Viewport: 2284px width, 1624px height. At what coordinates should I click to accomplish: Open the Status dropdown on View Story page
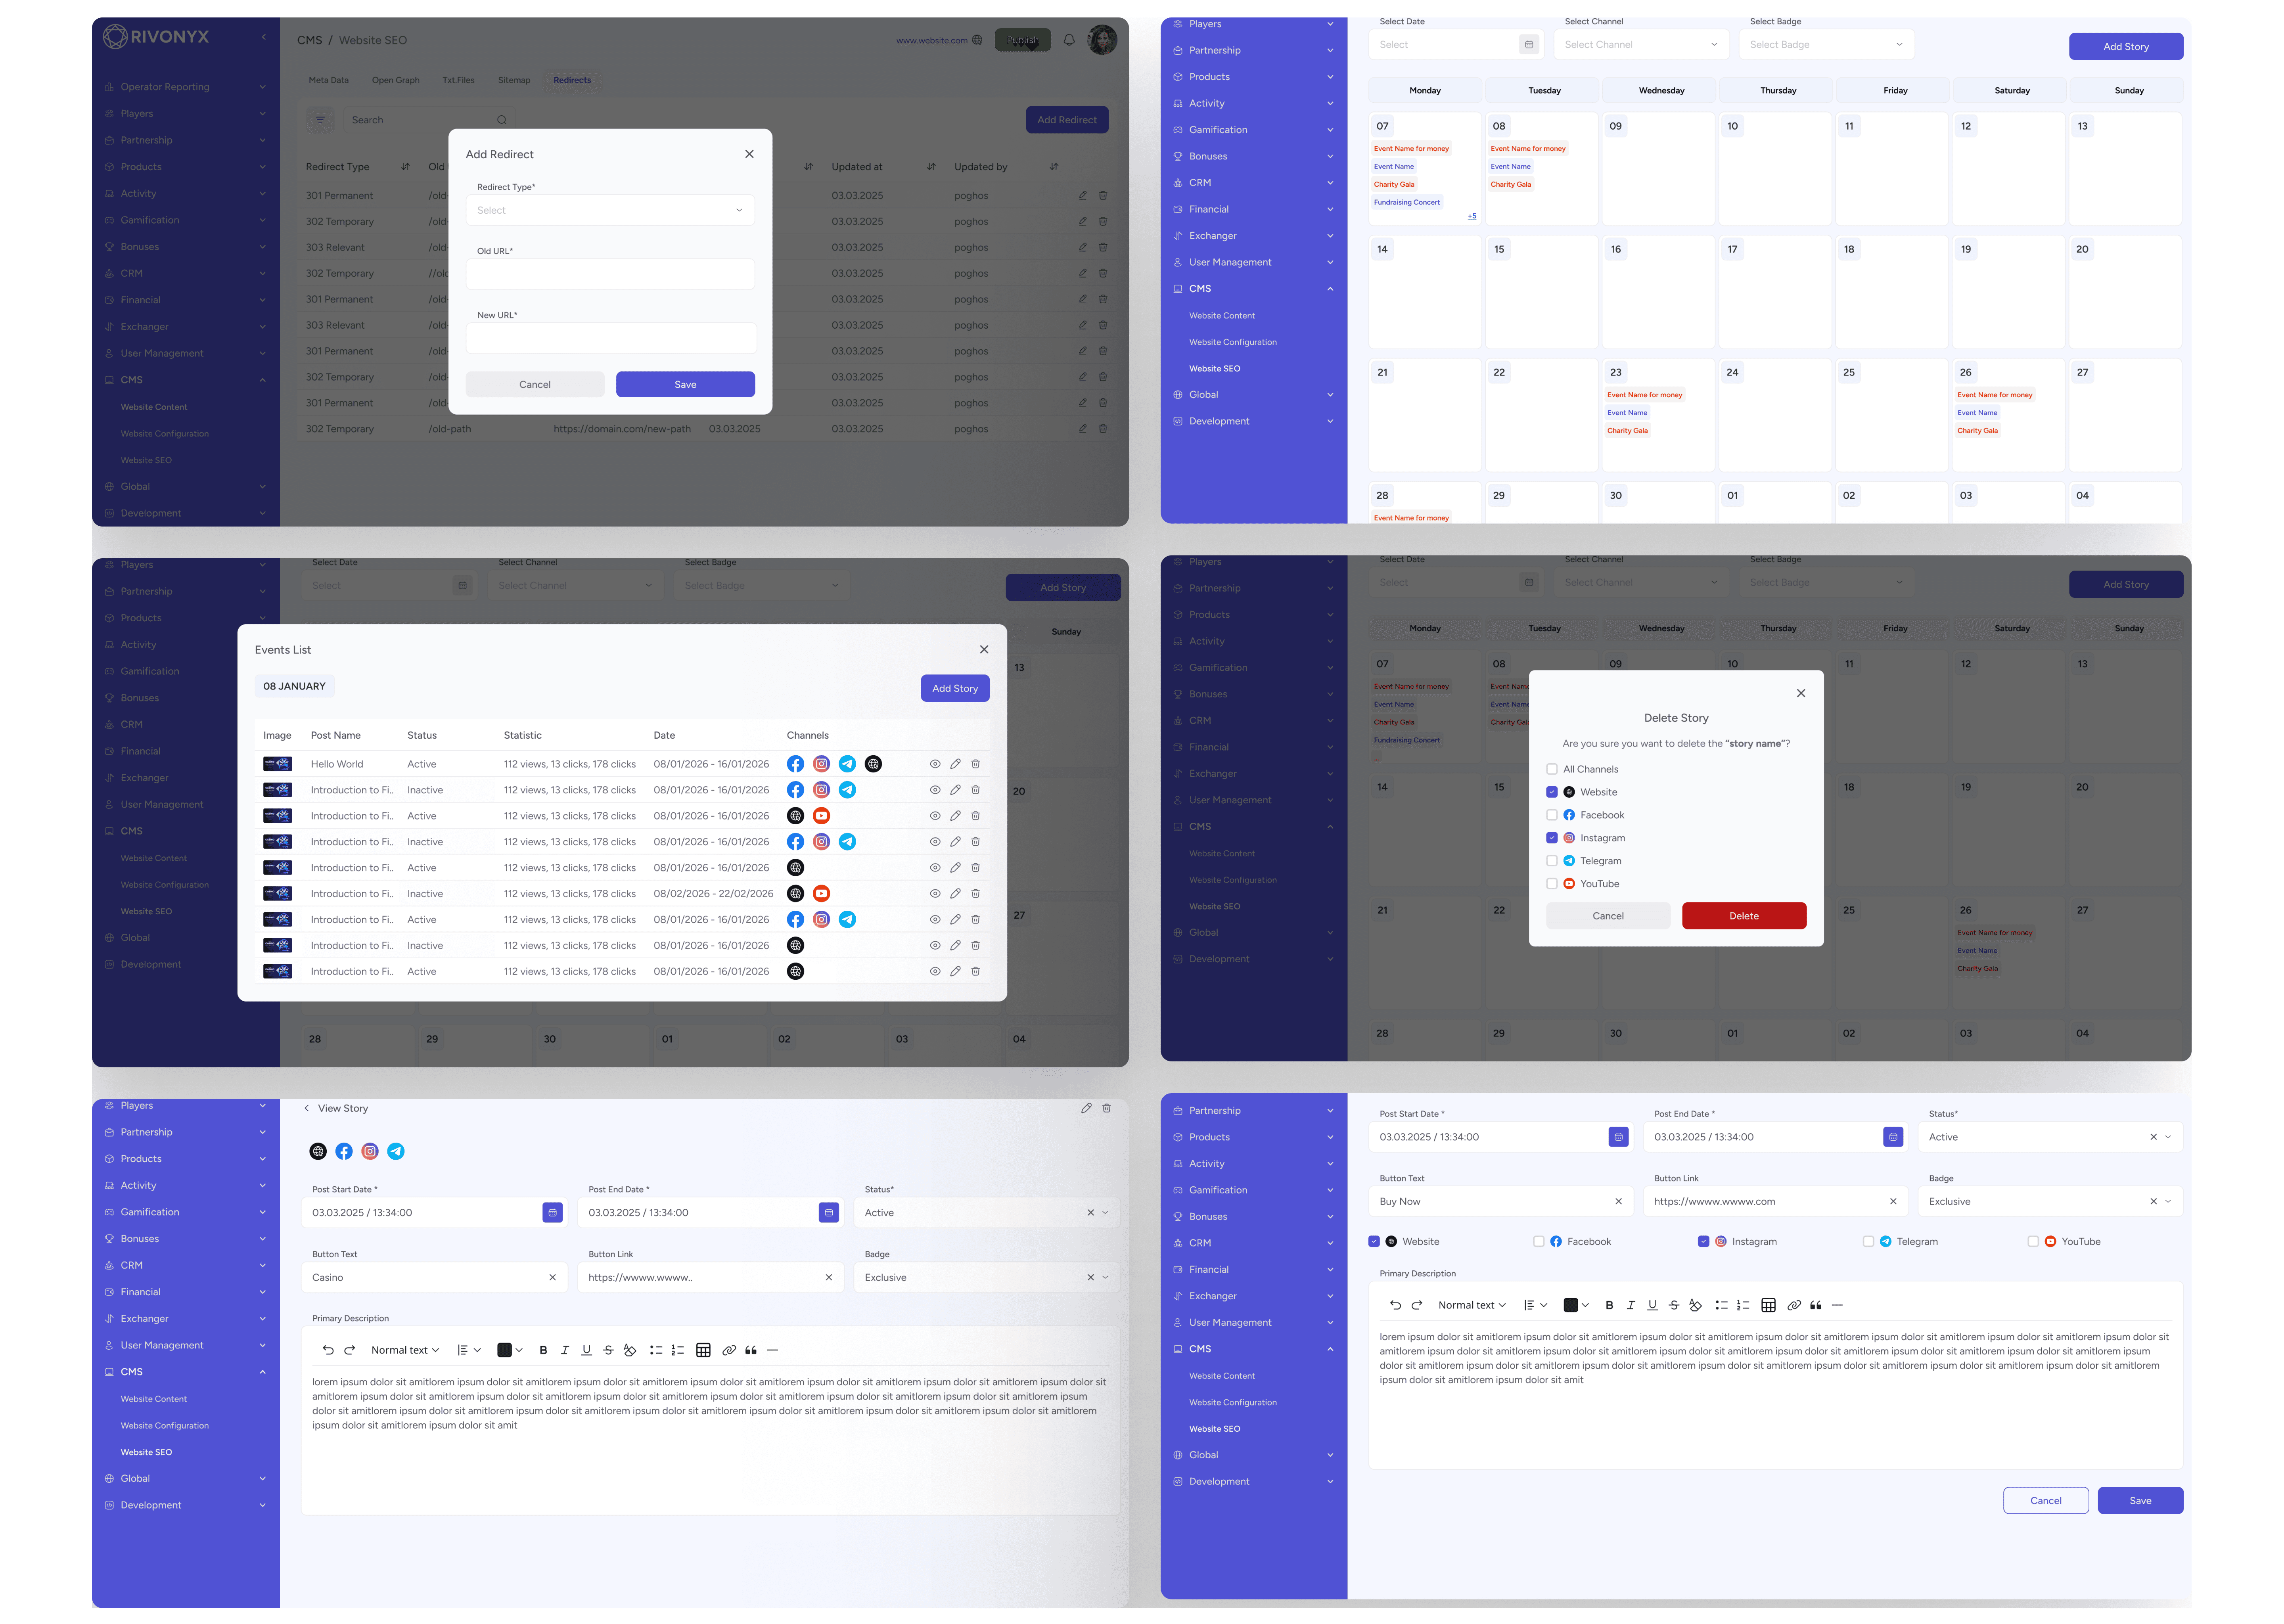click(986, 1213)
